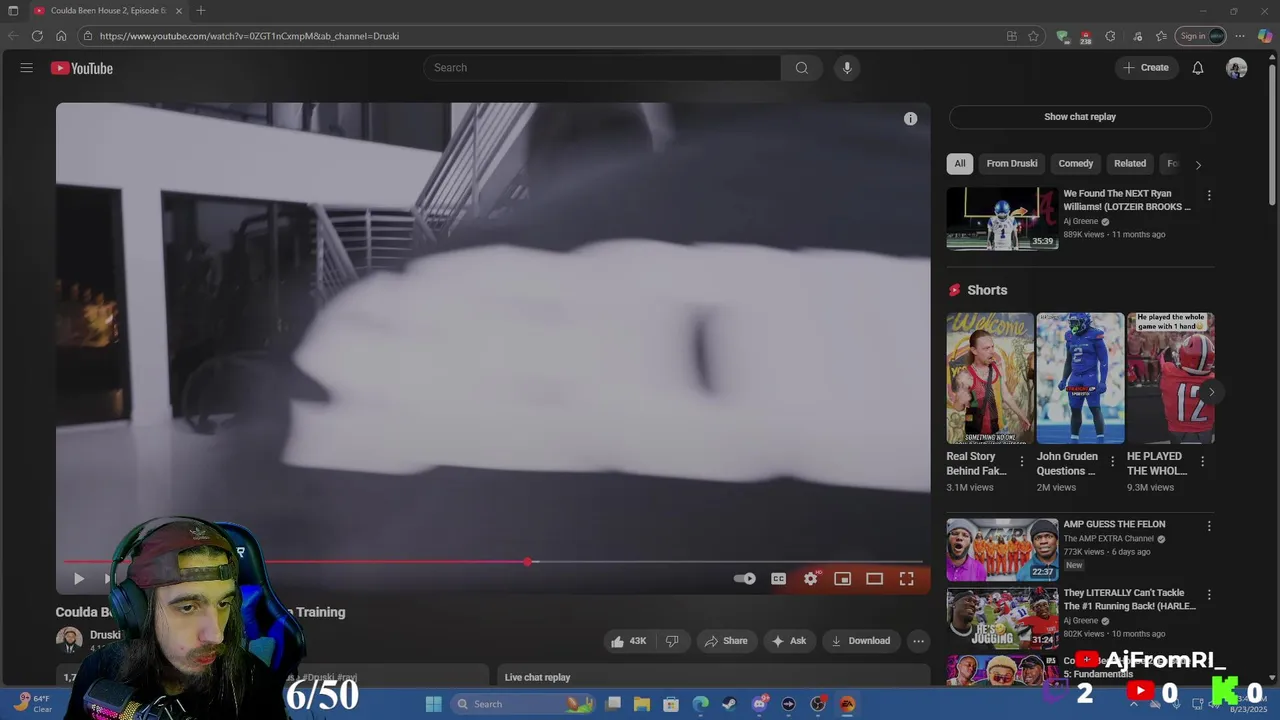This screenshot has height=720, width=1280.
Task: Open the video info card icon
Action: [x=910, y=119]
